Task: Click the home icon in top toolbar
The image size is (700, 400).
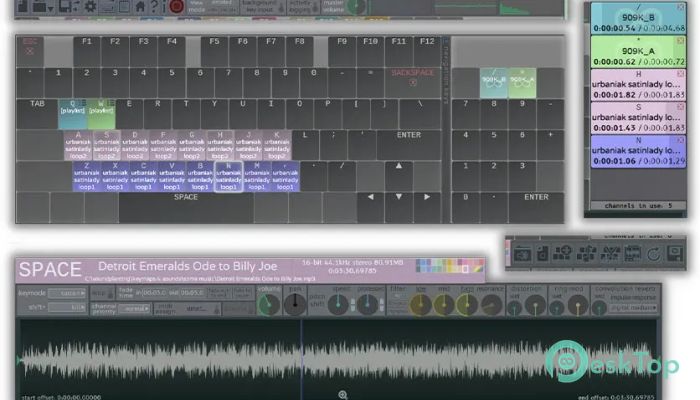Action: coord(140,6)
